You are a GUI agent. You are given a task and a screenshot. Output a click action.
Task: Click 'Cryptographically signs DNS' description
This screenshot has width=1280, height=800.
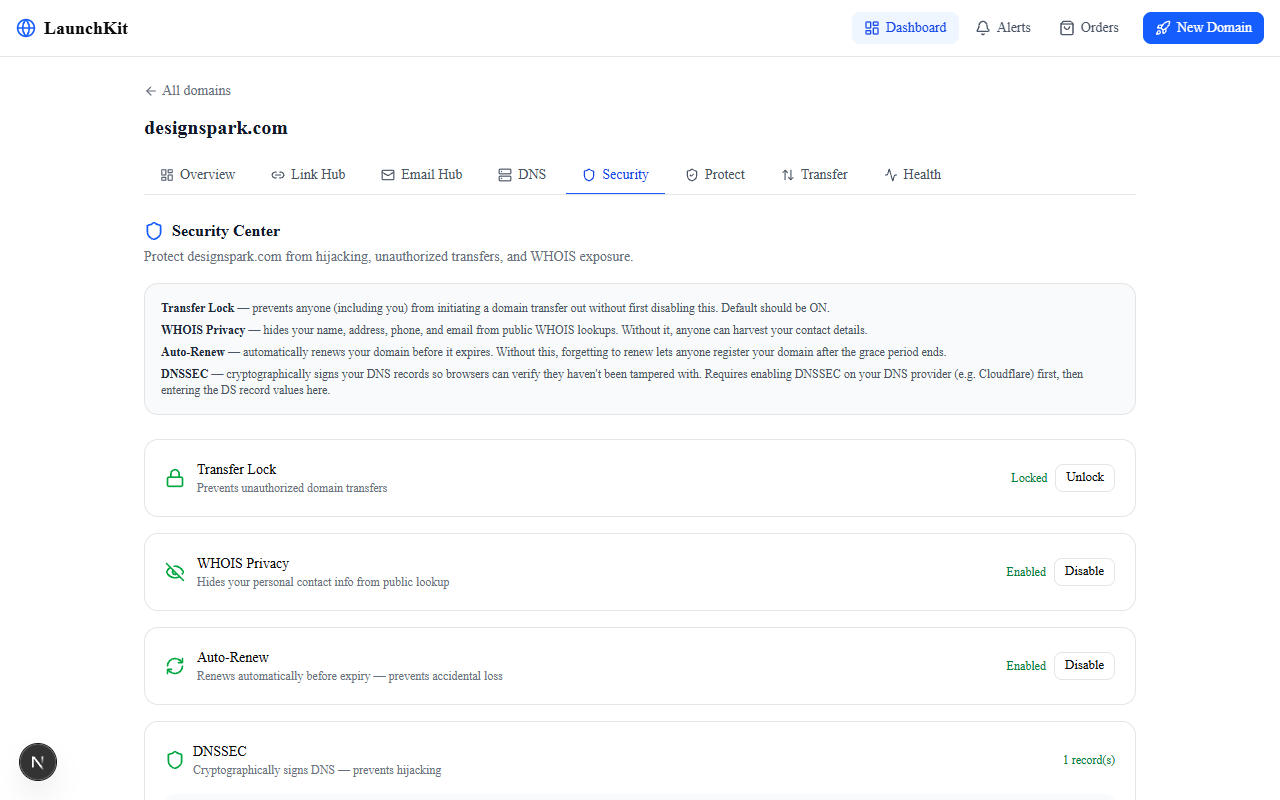317,770
